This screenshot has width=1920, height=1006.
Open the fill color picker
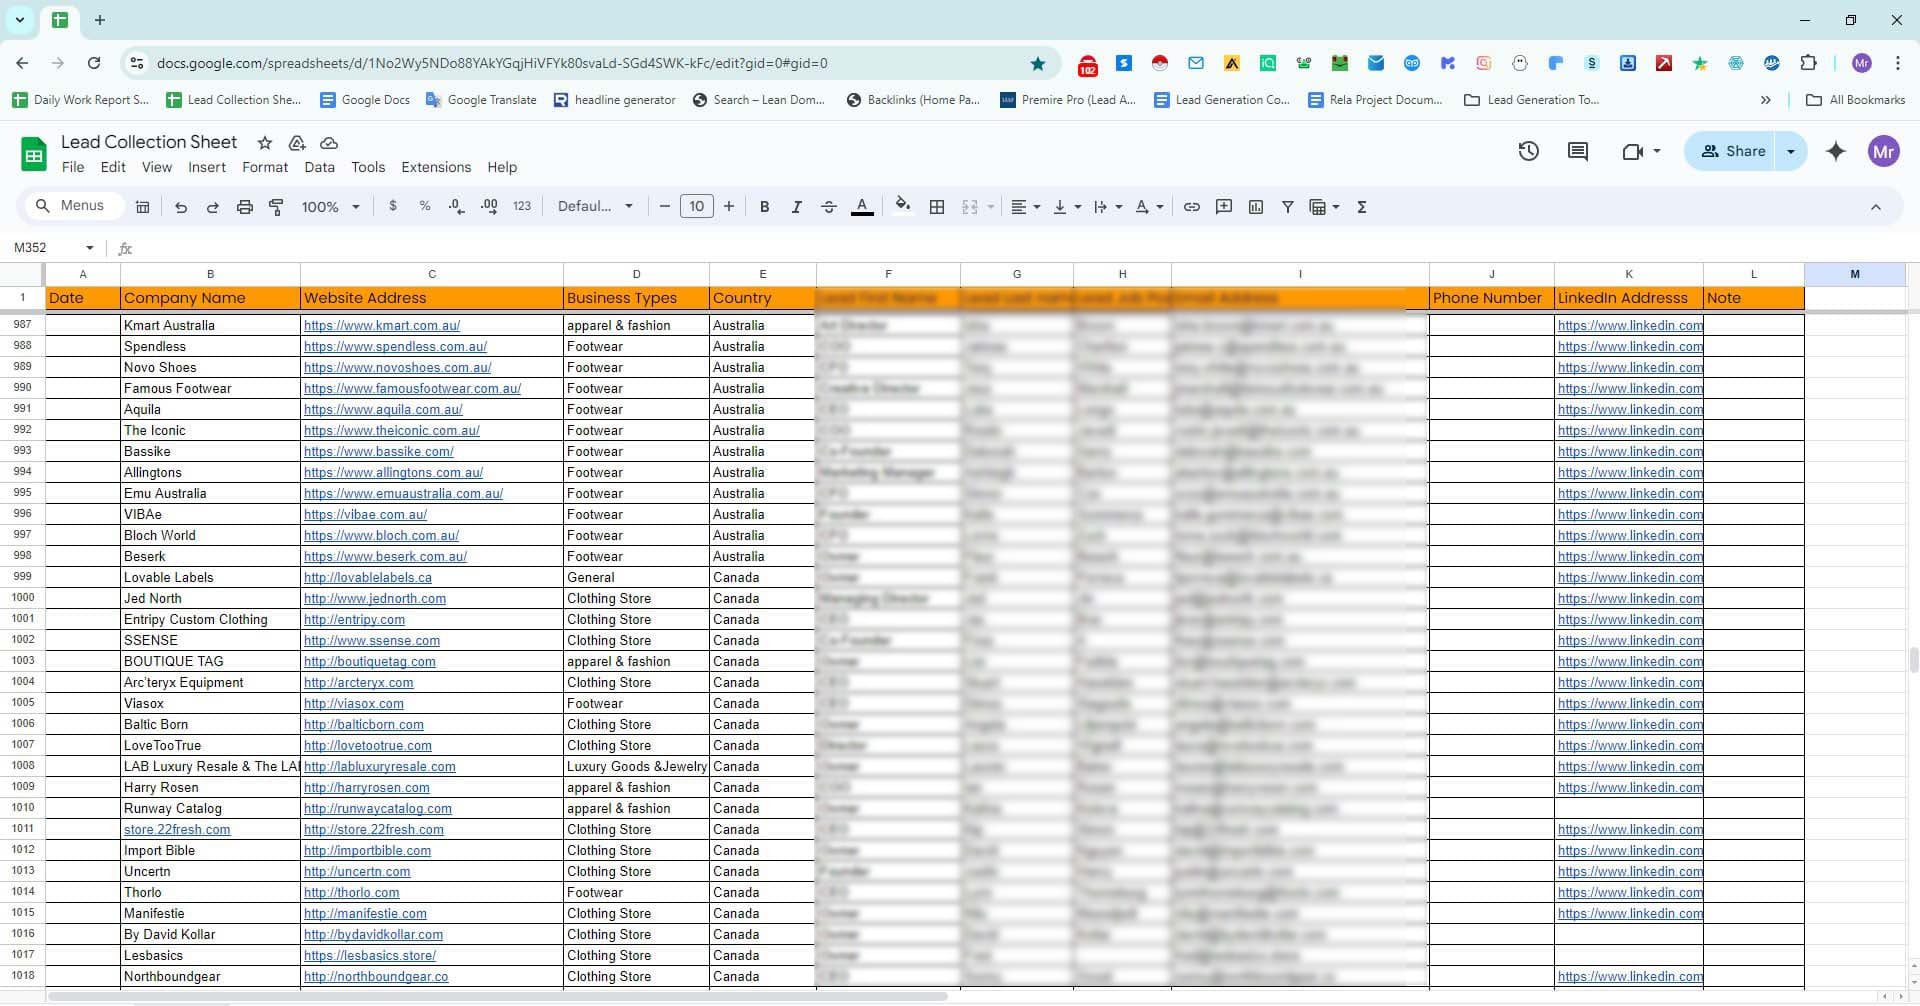tap(903, 206)
